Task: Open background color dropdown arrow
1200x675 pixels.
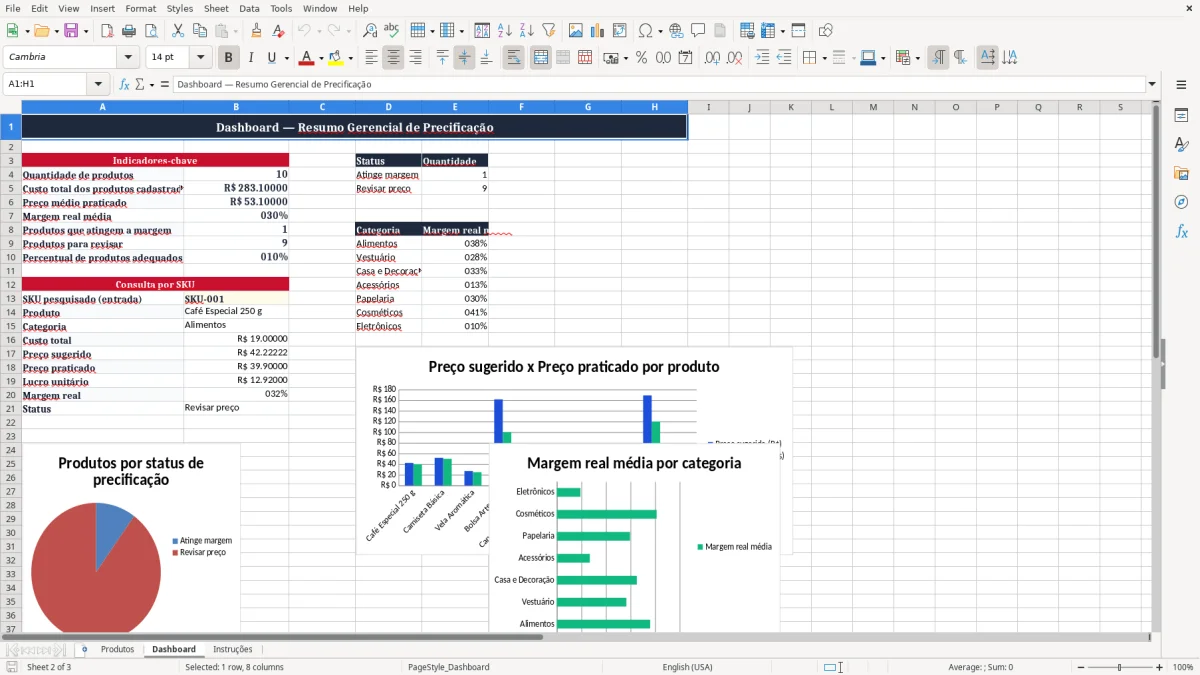Action: 350,58
